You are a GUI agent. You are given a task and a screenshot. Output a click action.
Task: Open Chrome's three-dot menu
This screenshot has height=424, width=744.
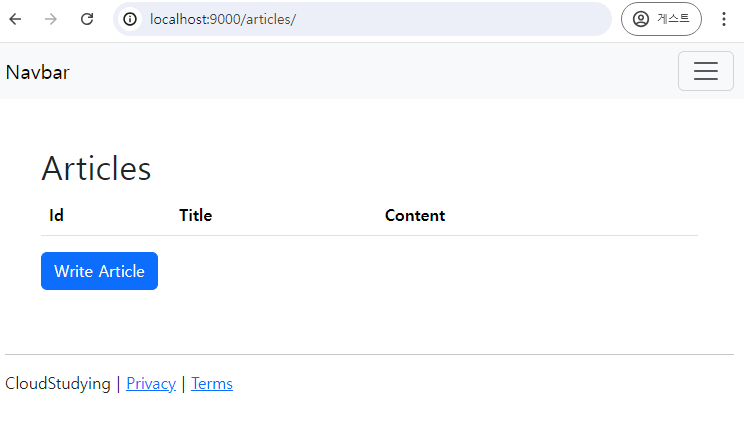tap(724, 19)
